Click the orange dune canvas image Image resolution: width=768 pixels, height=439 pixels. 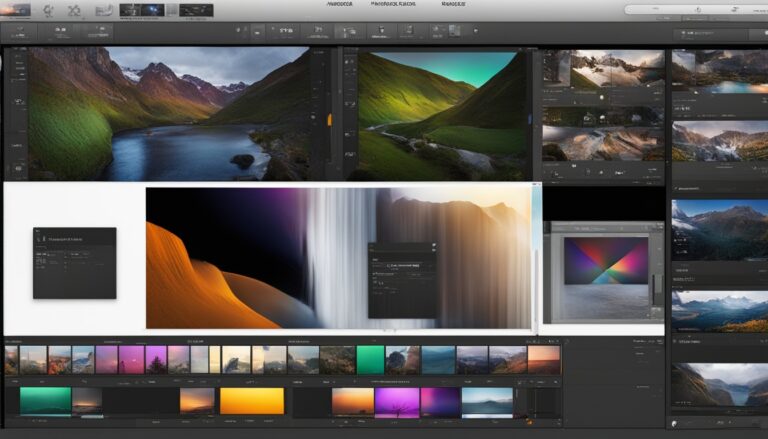pos(338,258)
